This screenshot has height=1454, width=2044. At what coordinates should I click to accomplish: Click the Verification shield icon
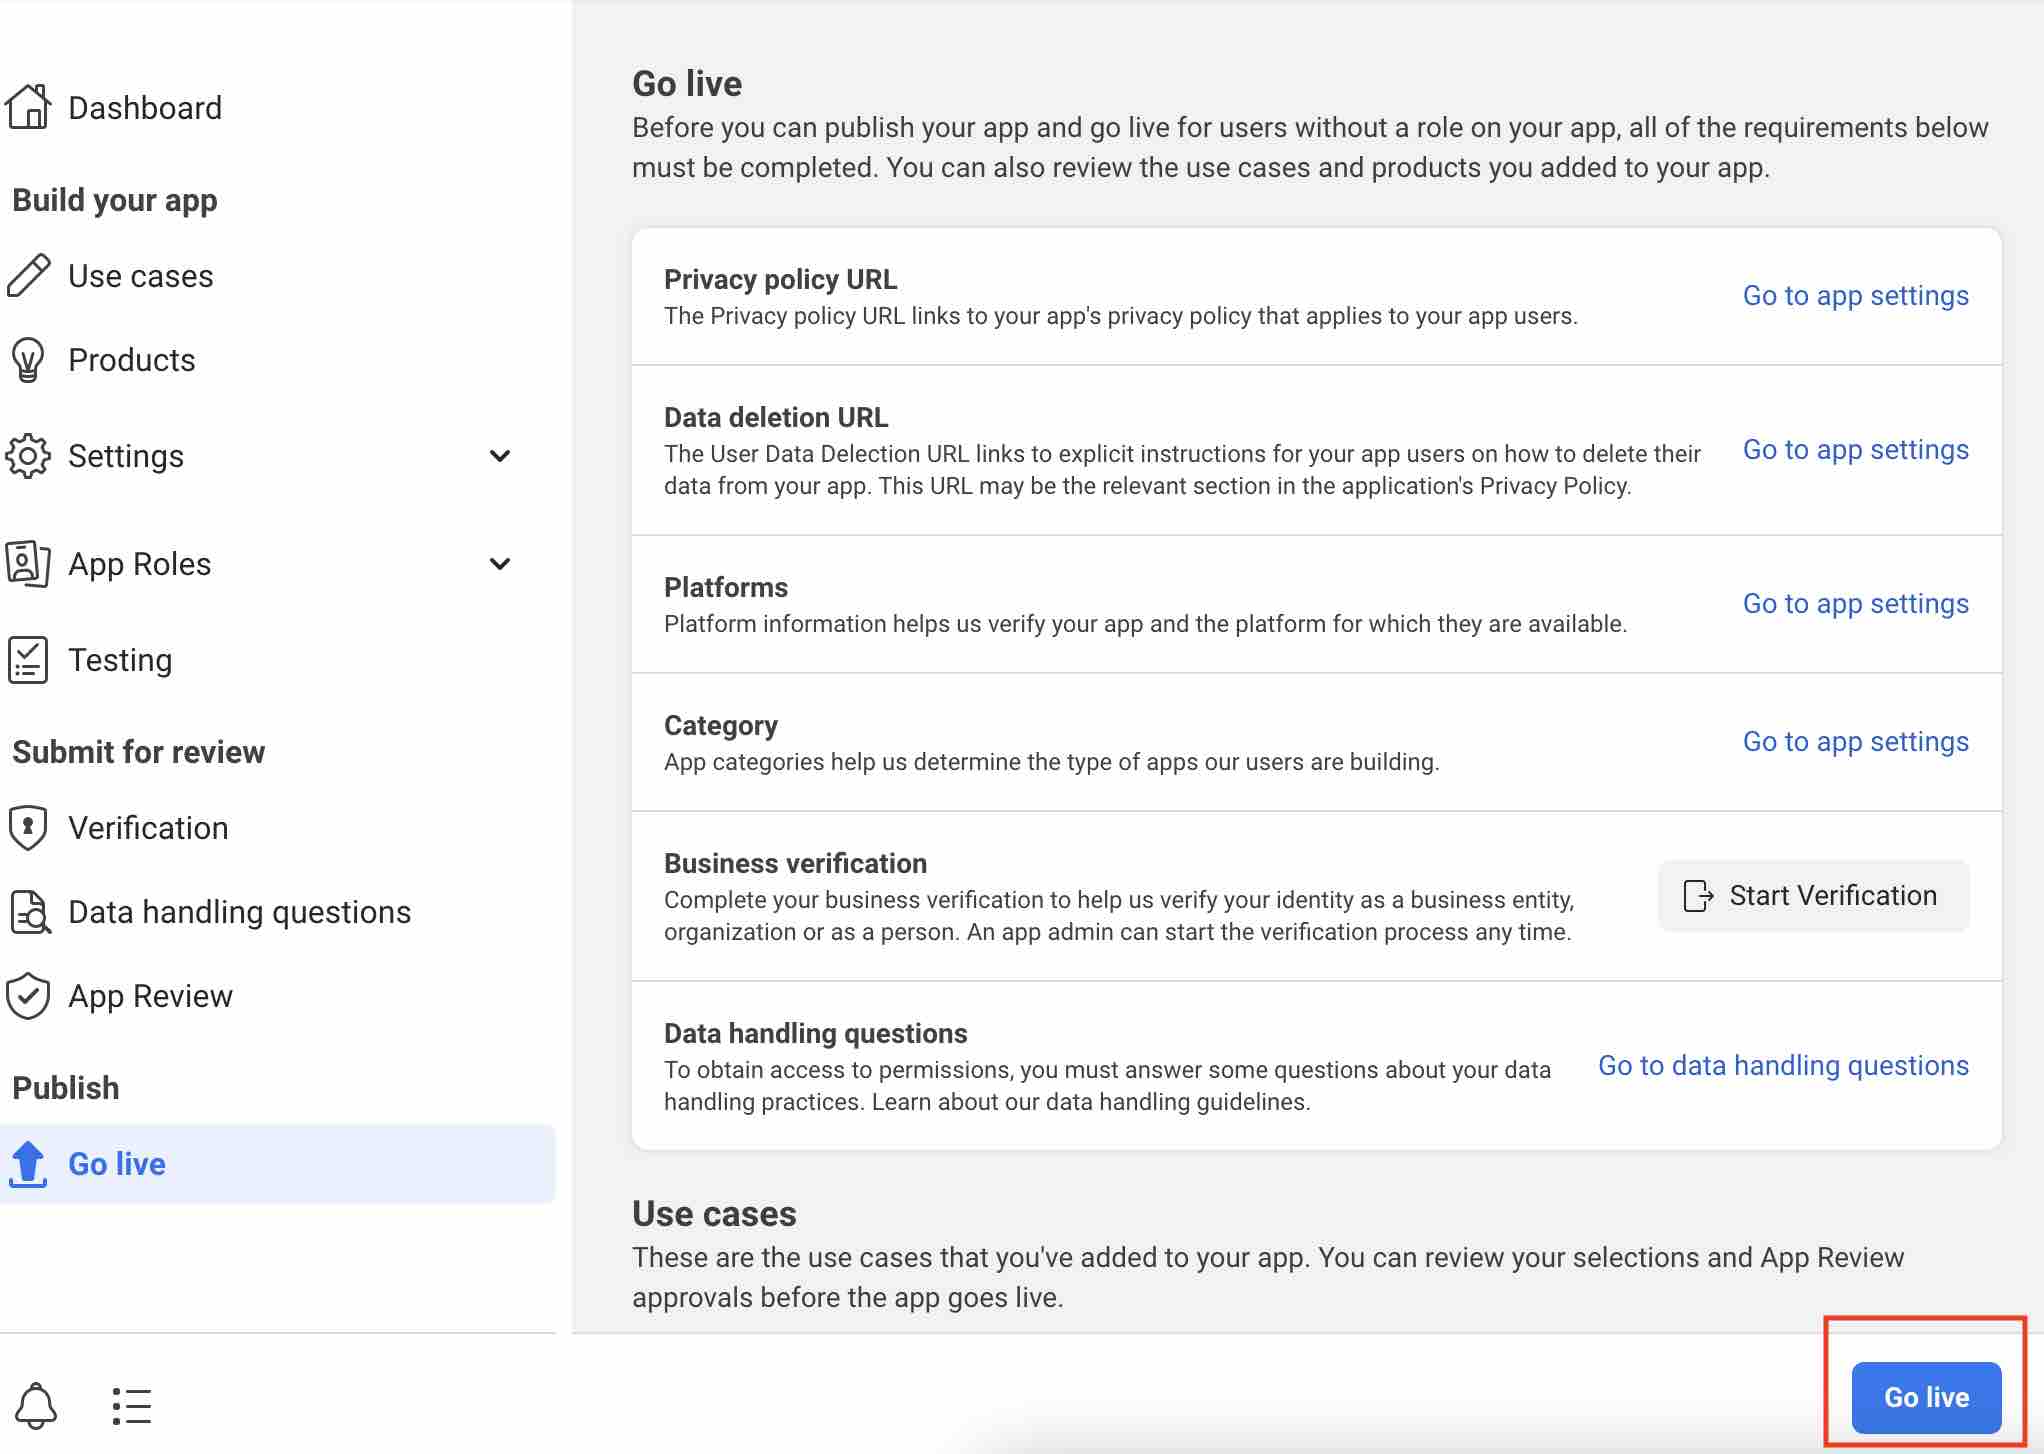[28, 828]
